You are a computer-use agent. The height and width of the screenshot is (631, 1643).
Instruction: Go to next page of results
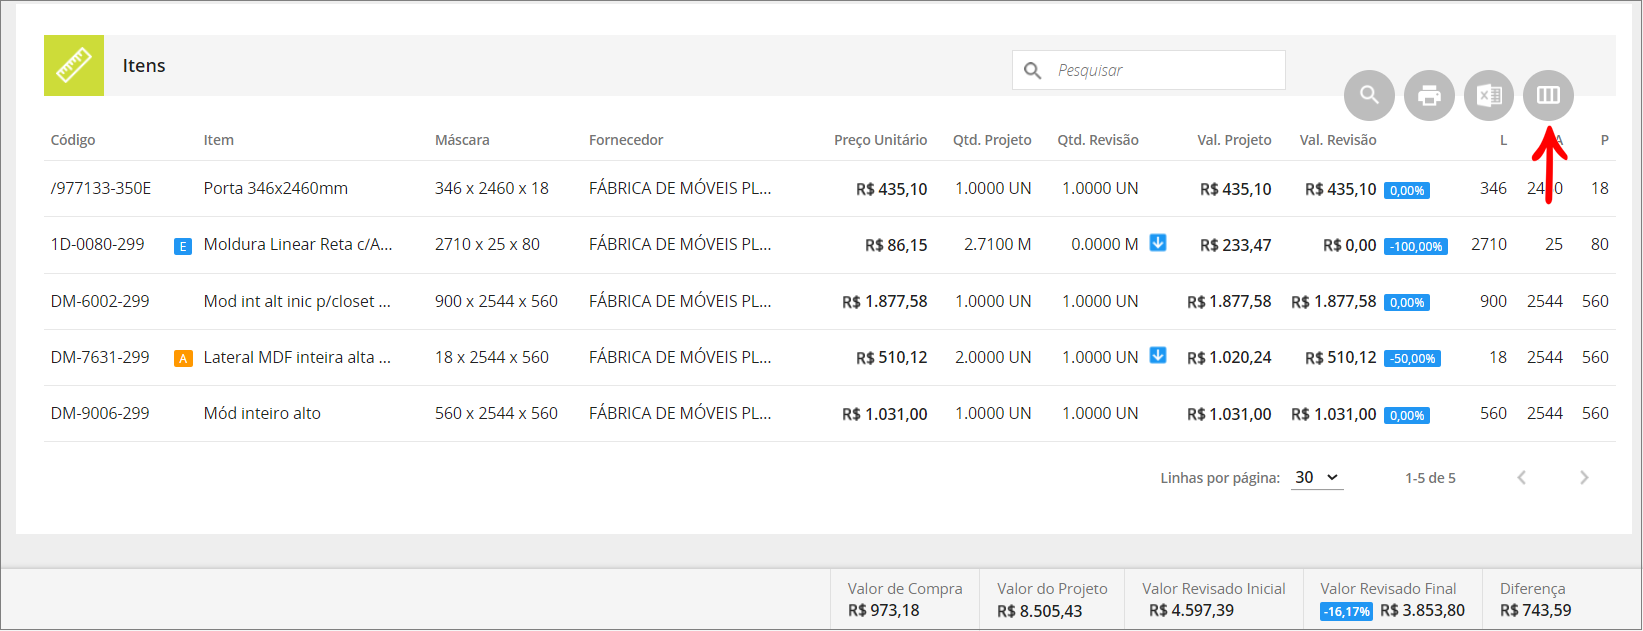pyautogui.click(x=1584, y=478)
